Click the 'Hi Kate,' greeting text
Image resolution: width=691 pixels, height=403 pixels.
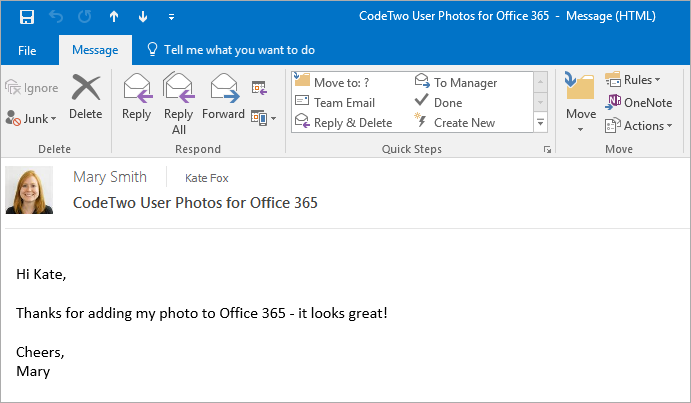[x=41, y=274]
